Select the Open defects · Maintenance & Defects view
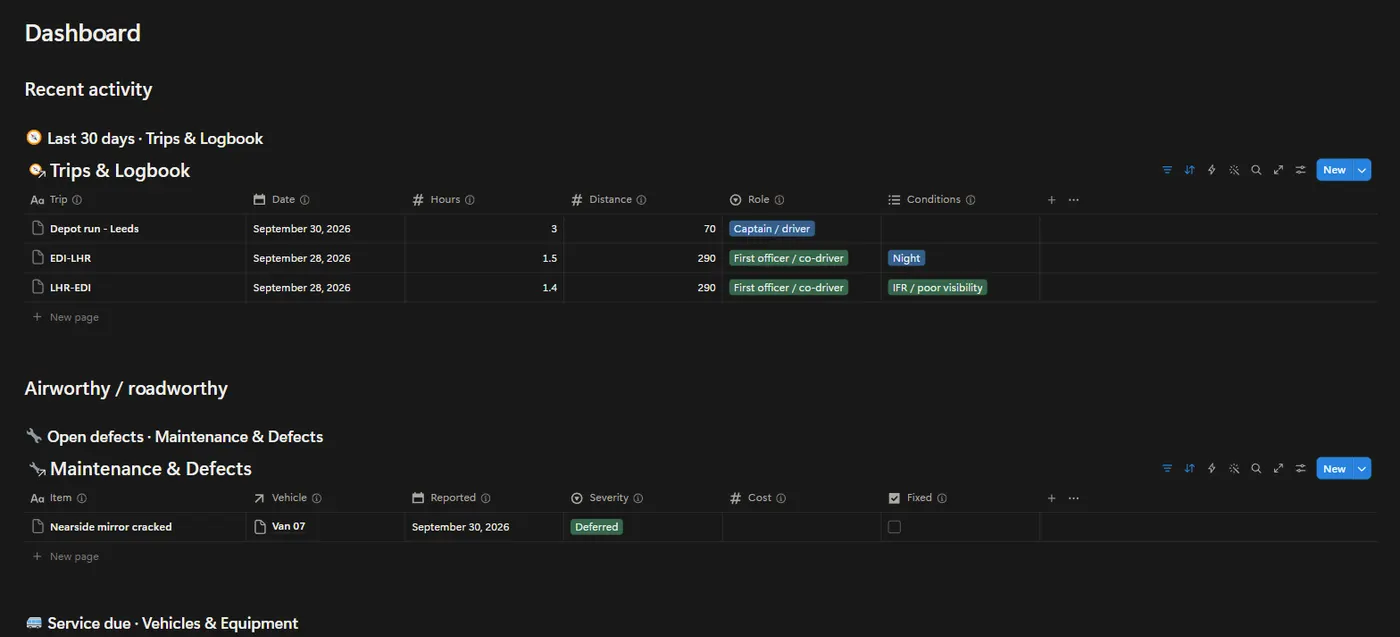Image resolution: width=1400 pixels, height=637 pixels. (x=174, y=437)
